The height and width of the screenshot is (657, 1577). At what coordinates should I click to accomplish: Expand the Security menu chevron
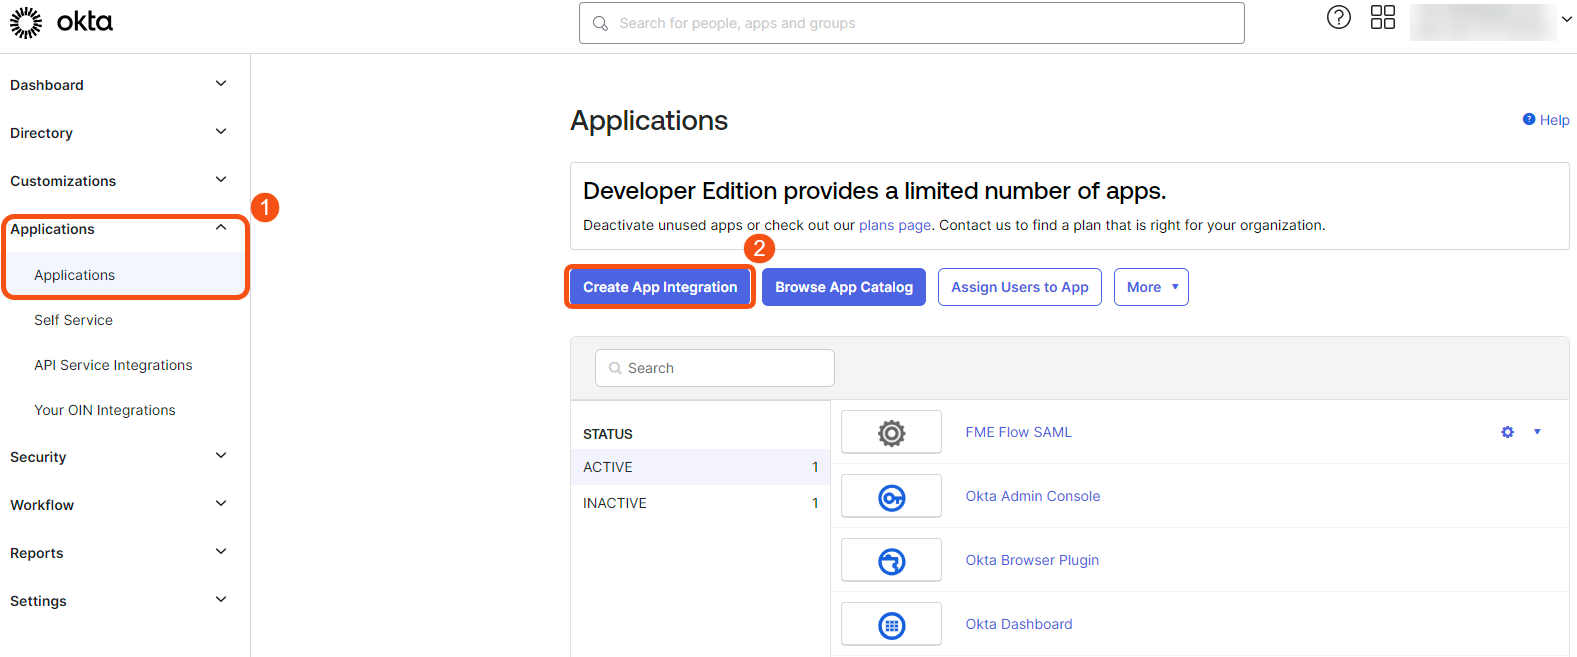coord(221,456)
